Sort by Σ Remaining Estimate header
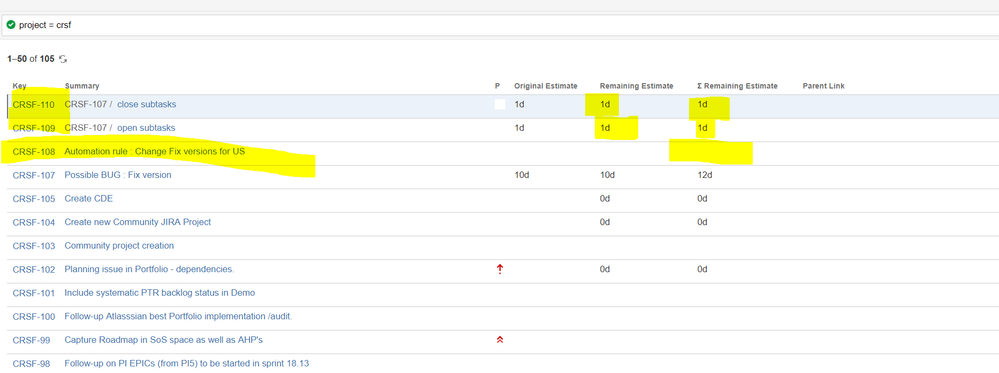Screen dimensions: 999x373 (737, 86)
